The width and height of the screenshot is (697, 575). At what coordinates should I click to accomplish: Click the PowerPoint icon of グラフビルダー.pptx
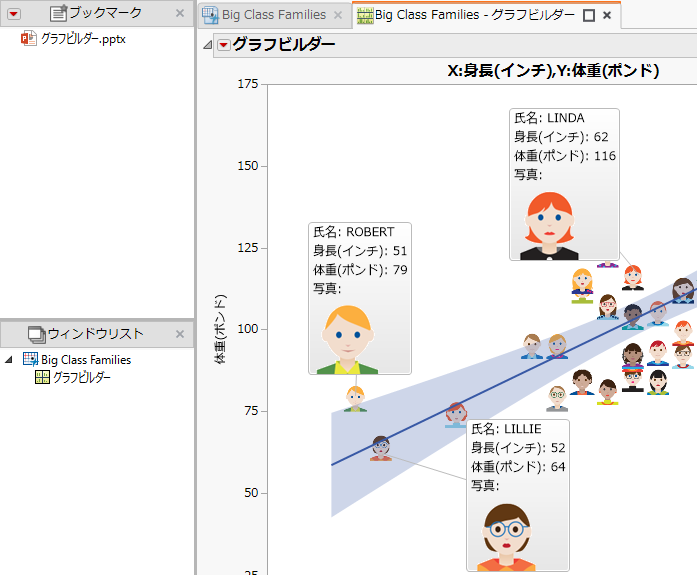click(29, 38)
